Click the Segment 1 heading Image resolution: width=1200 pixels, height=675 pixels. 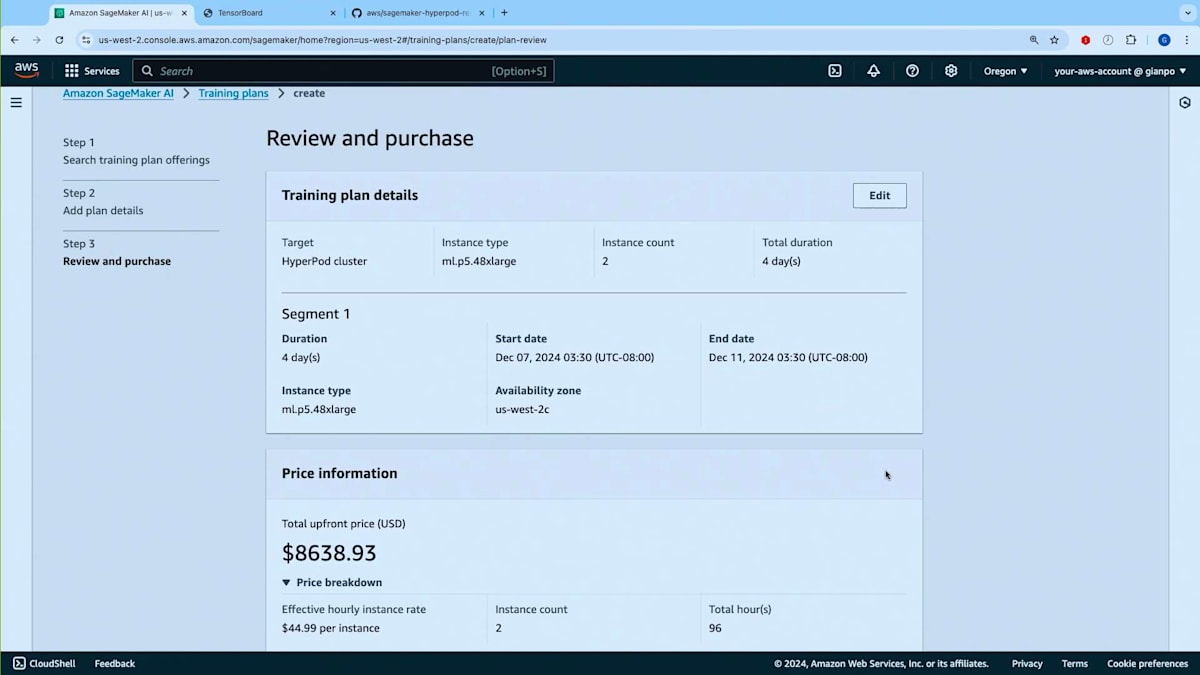316,314
